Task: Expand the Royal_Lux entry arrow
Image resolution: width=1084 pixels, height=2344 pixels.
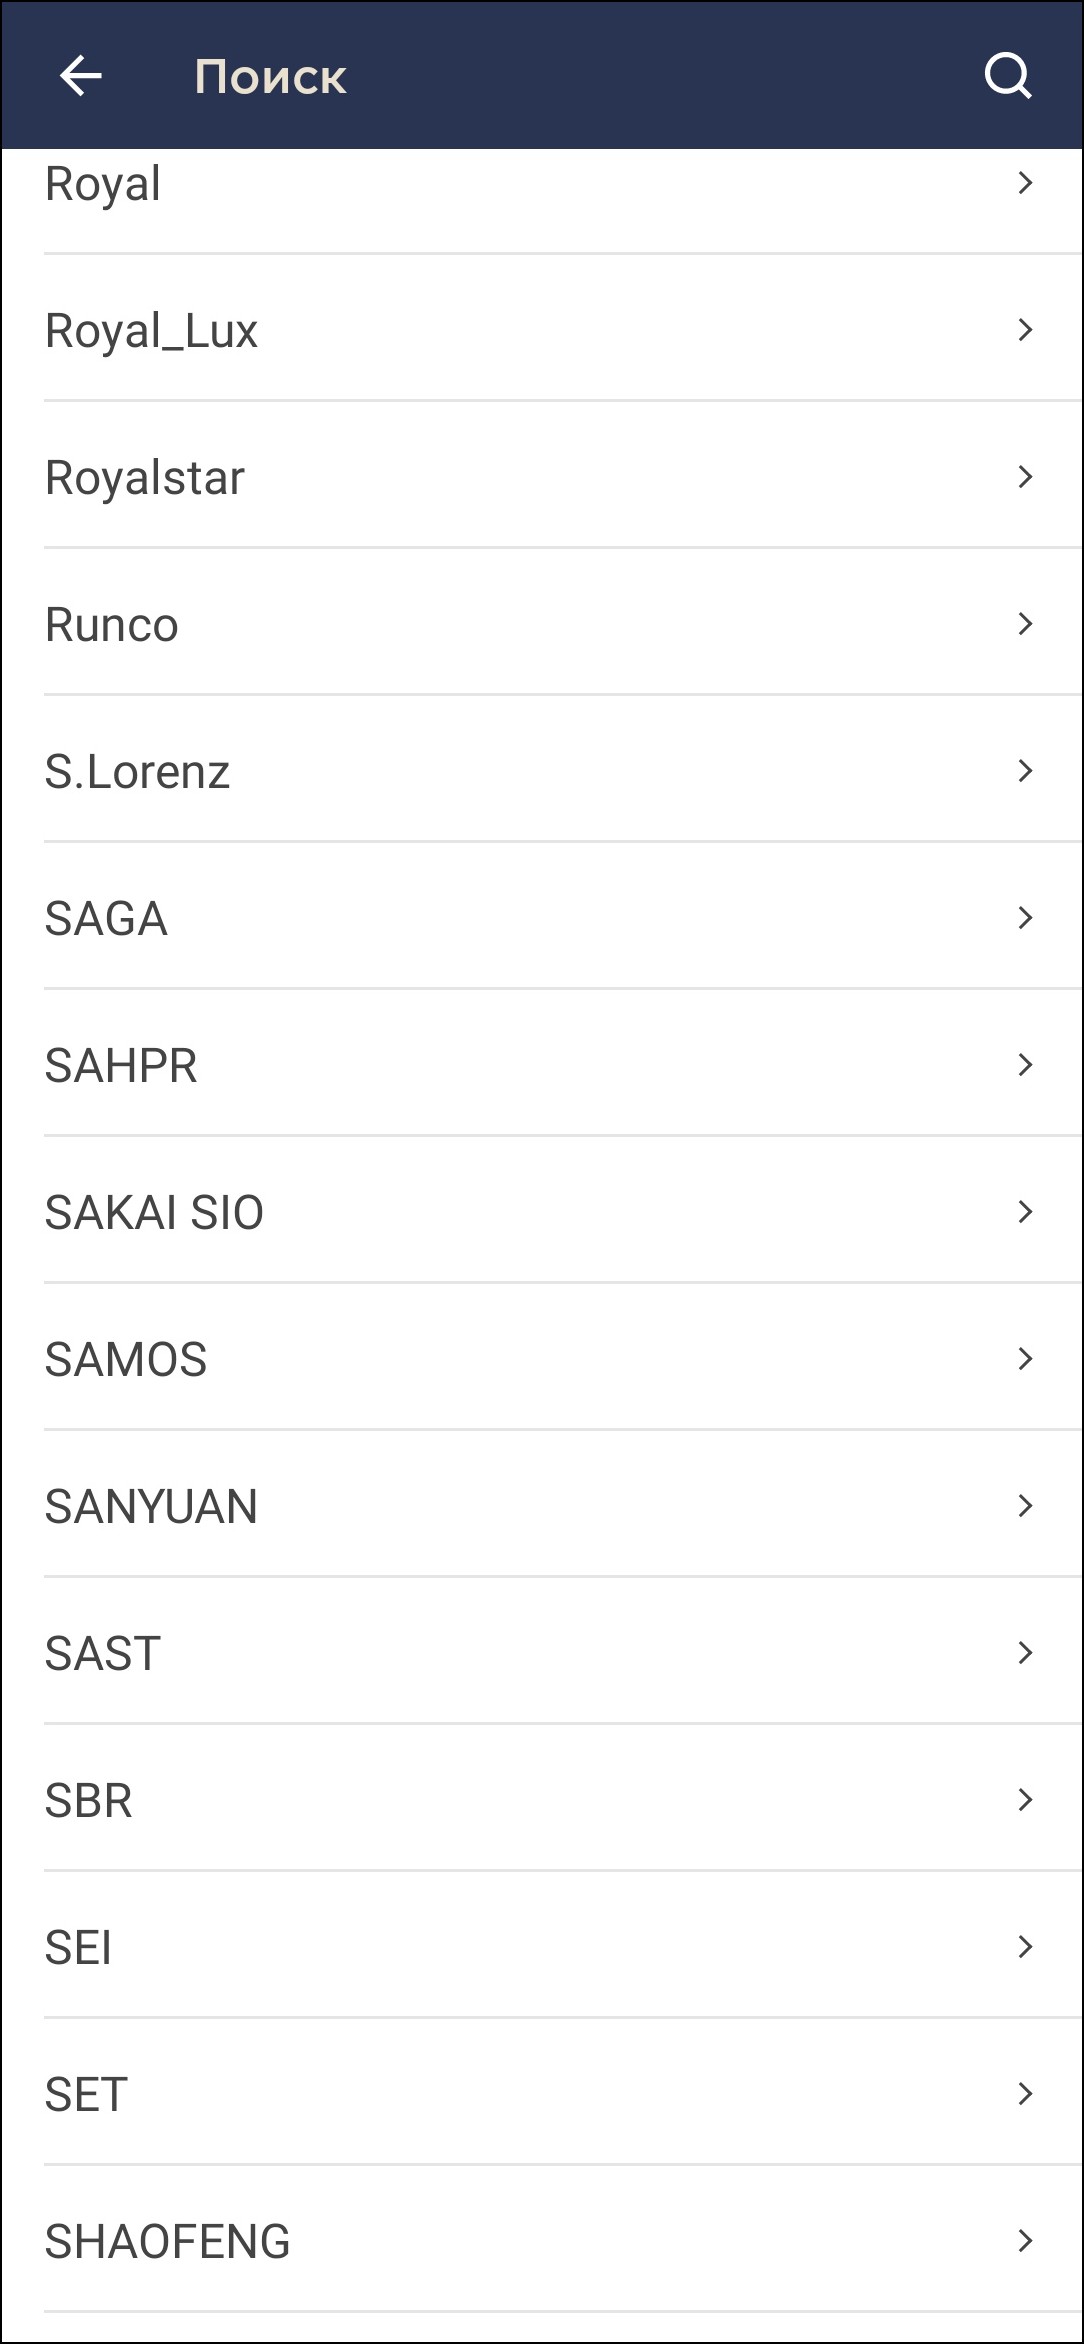Action: click(x=1025, y=330)
